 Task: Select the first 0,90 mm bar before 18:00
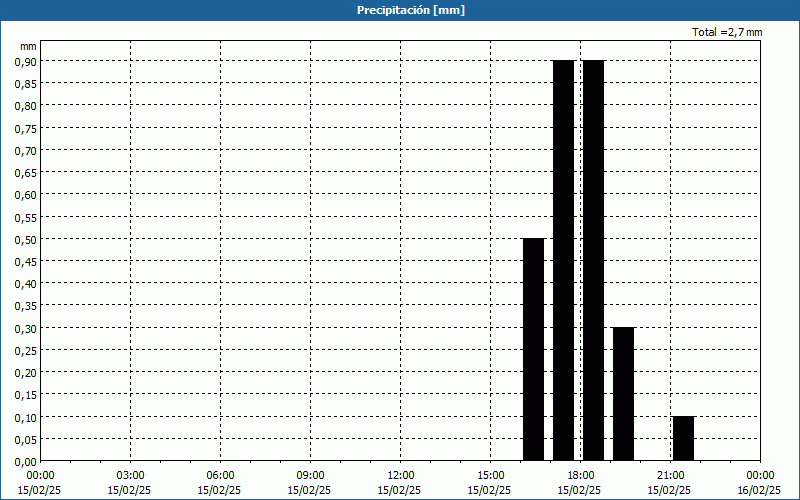click(x=564, y=260)
